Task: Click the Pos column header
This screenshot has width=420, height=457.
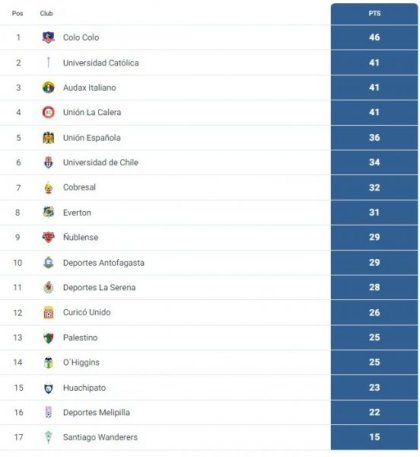Action: [x=17, y=13]
